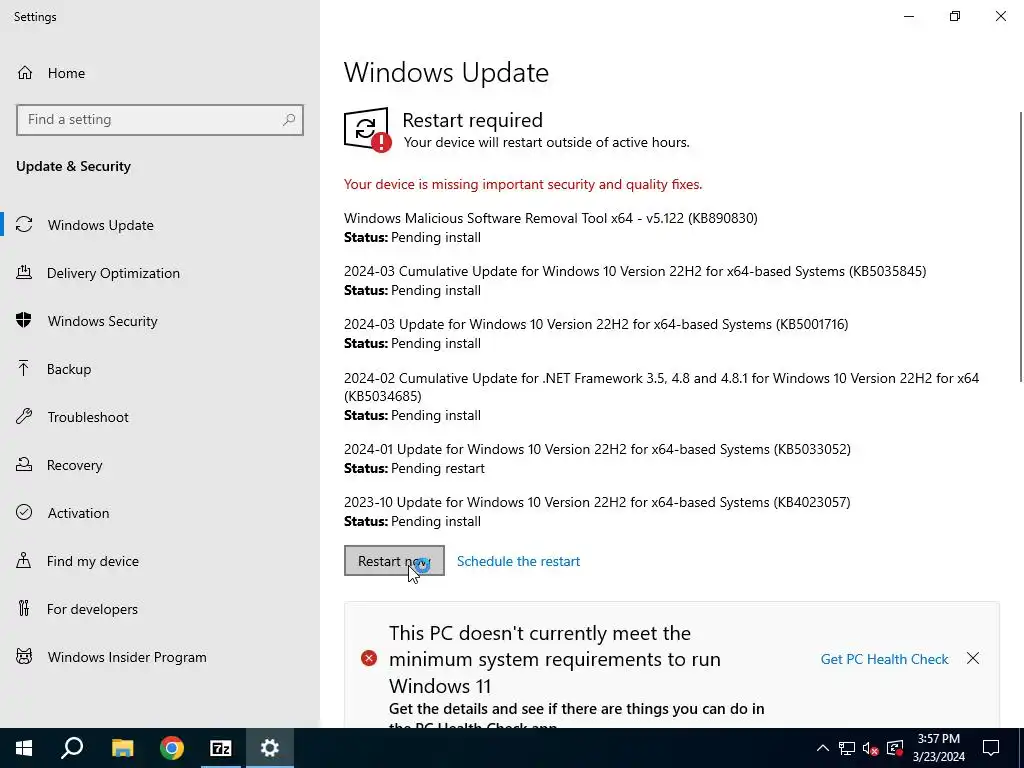Click the Restart required status icon
Viewport: 1024px width, 768px height.
coord(367,129)
